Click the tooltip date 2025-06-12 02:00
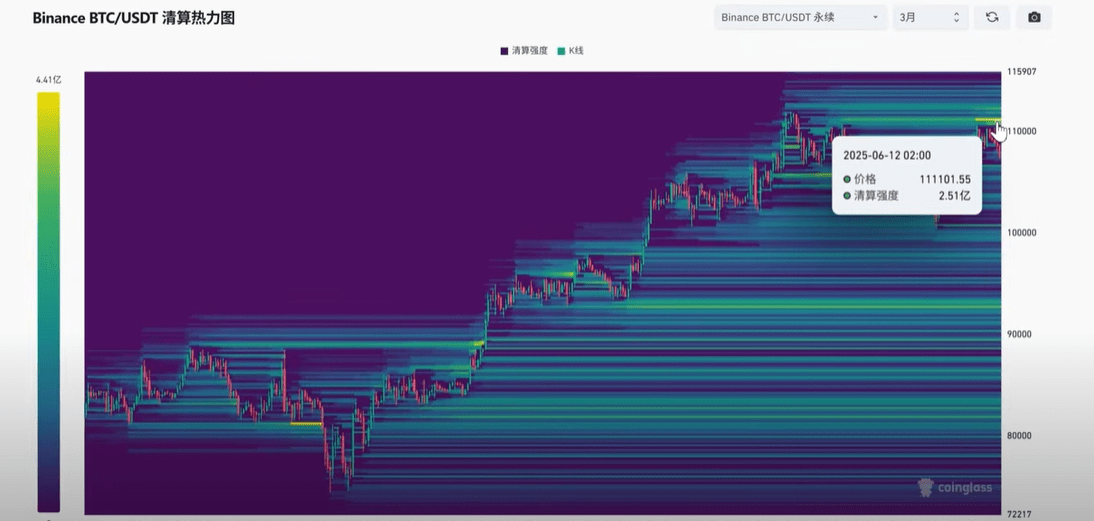 (x=887, y=156)
